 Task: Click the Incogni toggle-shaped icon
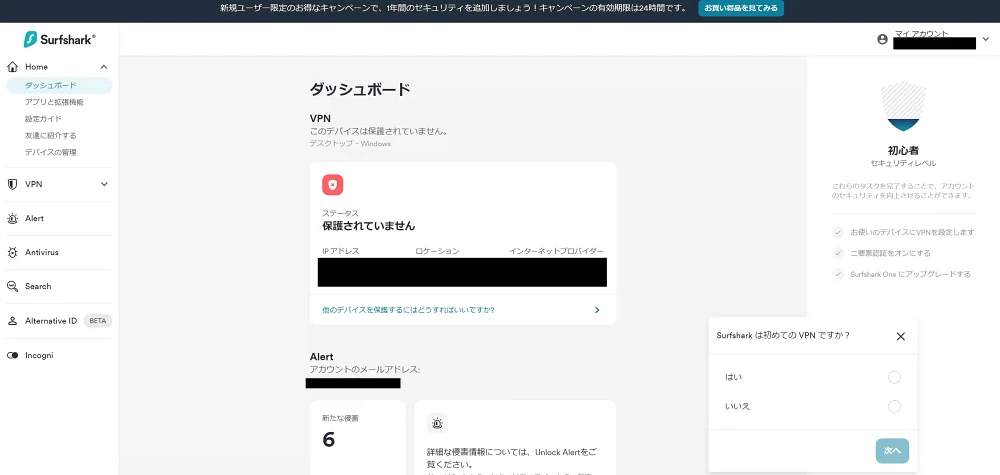[x=12, y=355]
